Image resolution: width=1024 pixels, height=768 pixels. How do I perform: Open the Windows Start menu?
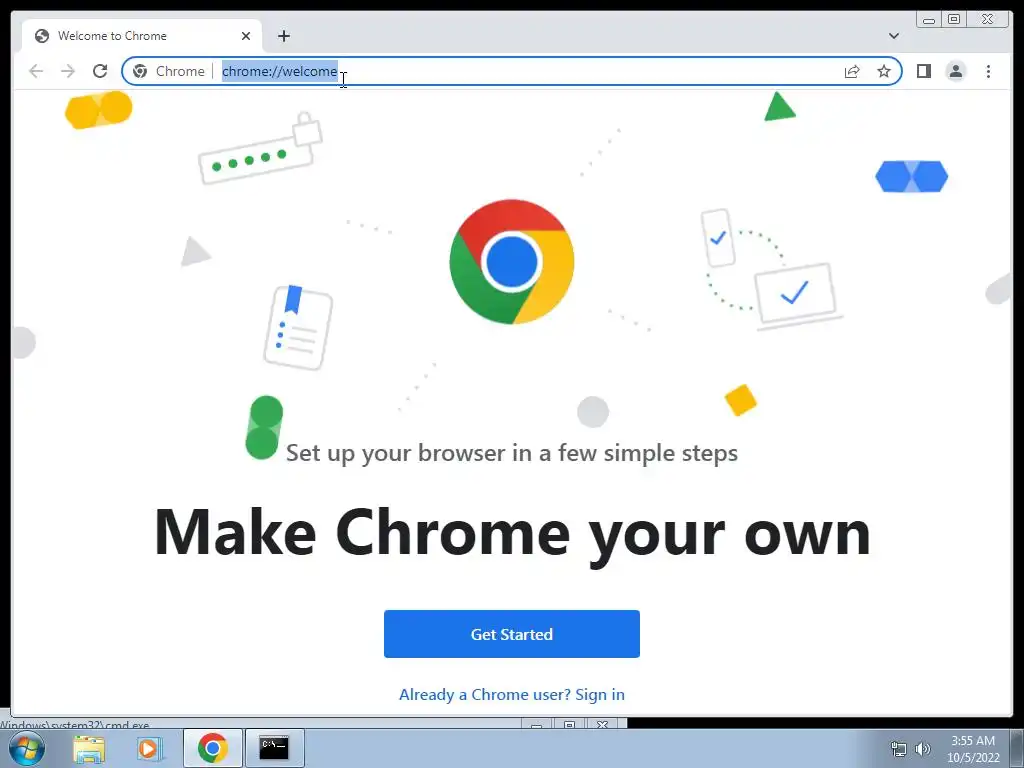pos(26,748)
